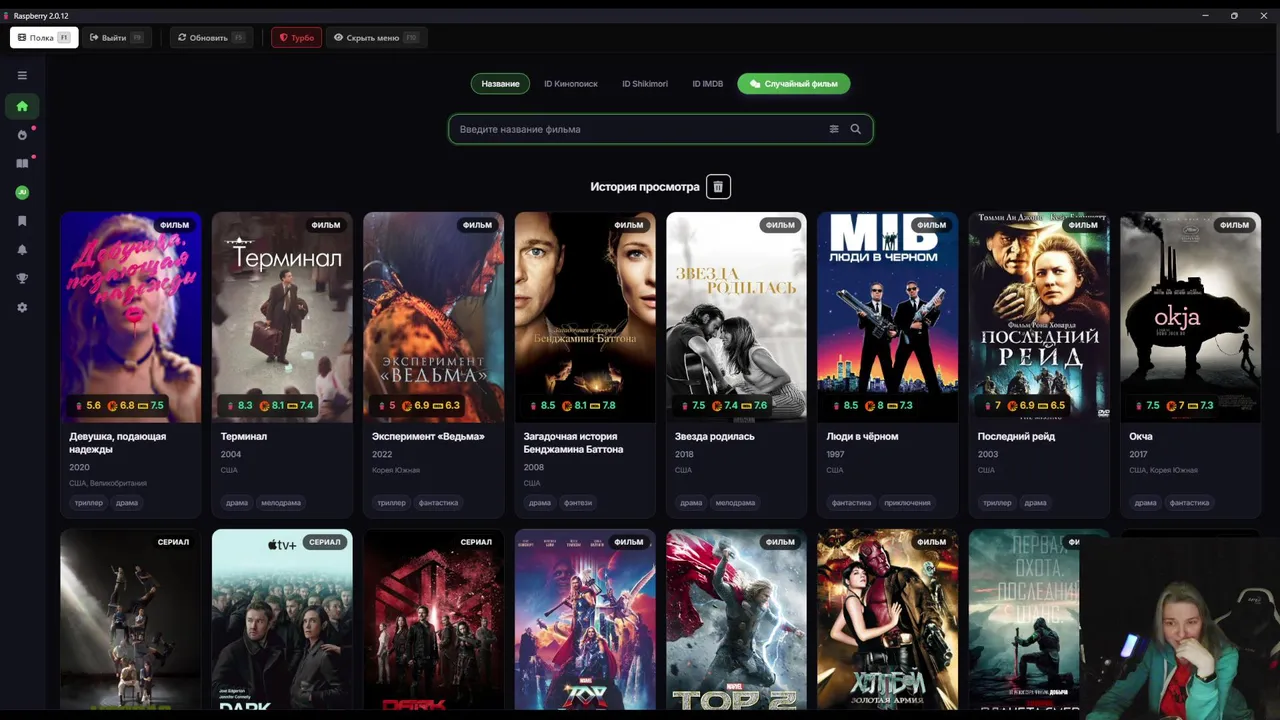Viewport: 1280px width, 720px height.
Task: Open search filters icon in the search field
Action: tap(834, 129)
